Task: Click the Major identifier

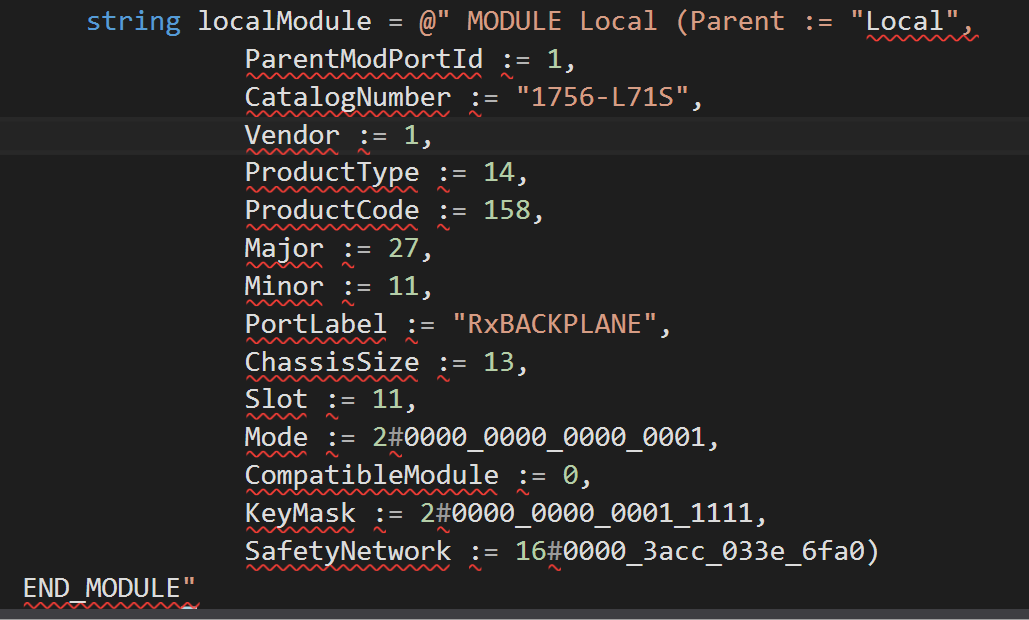Action: (284, 249)
